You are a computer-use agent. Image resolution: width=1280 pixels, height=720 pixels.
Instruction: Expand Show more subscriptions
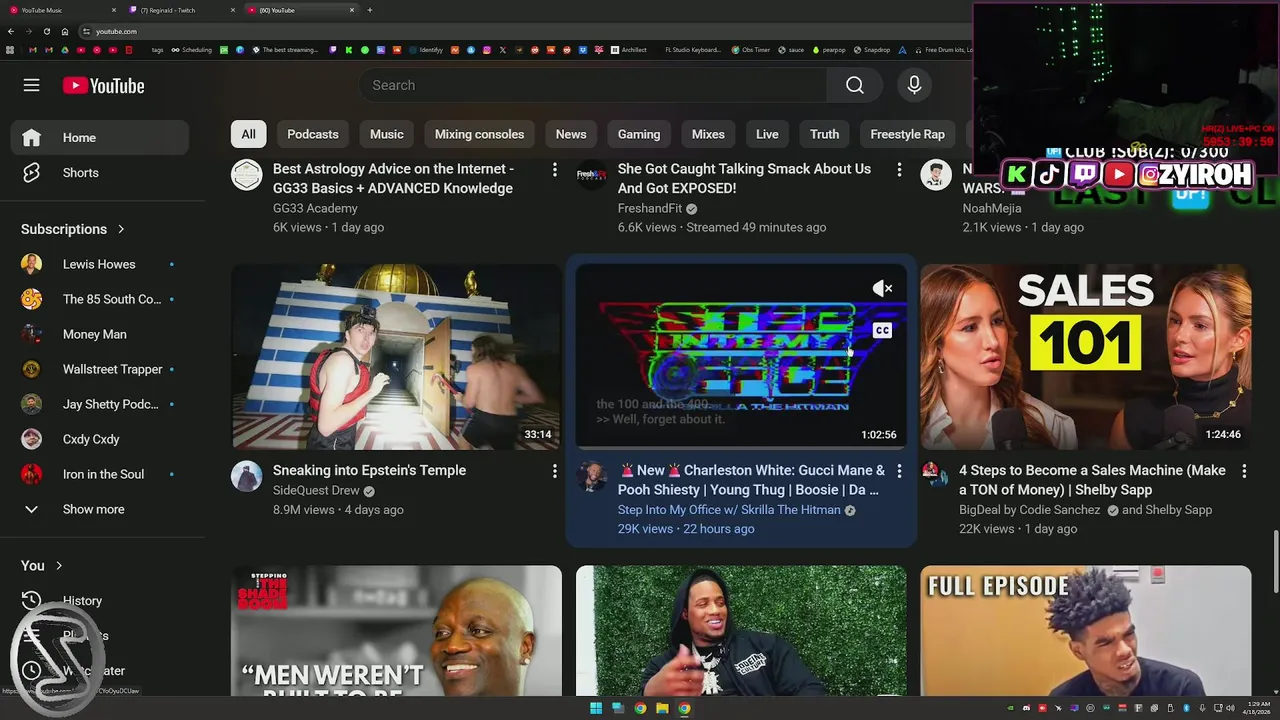(100, 509)
